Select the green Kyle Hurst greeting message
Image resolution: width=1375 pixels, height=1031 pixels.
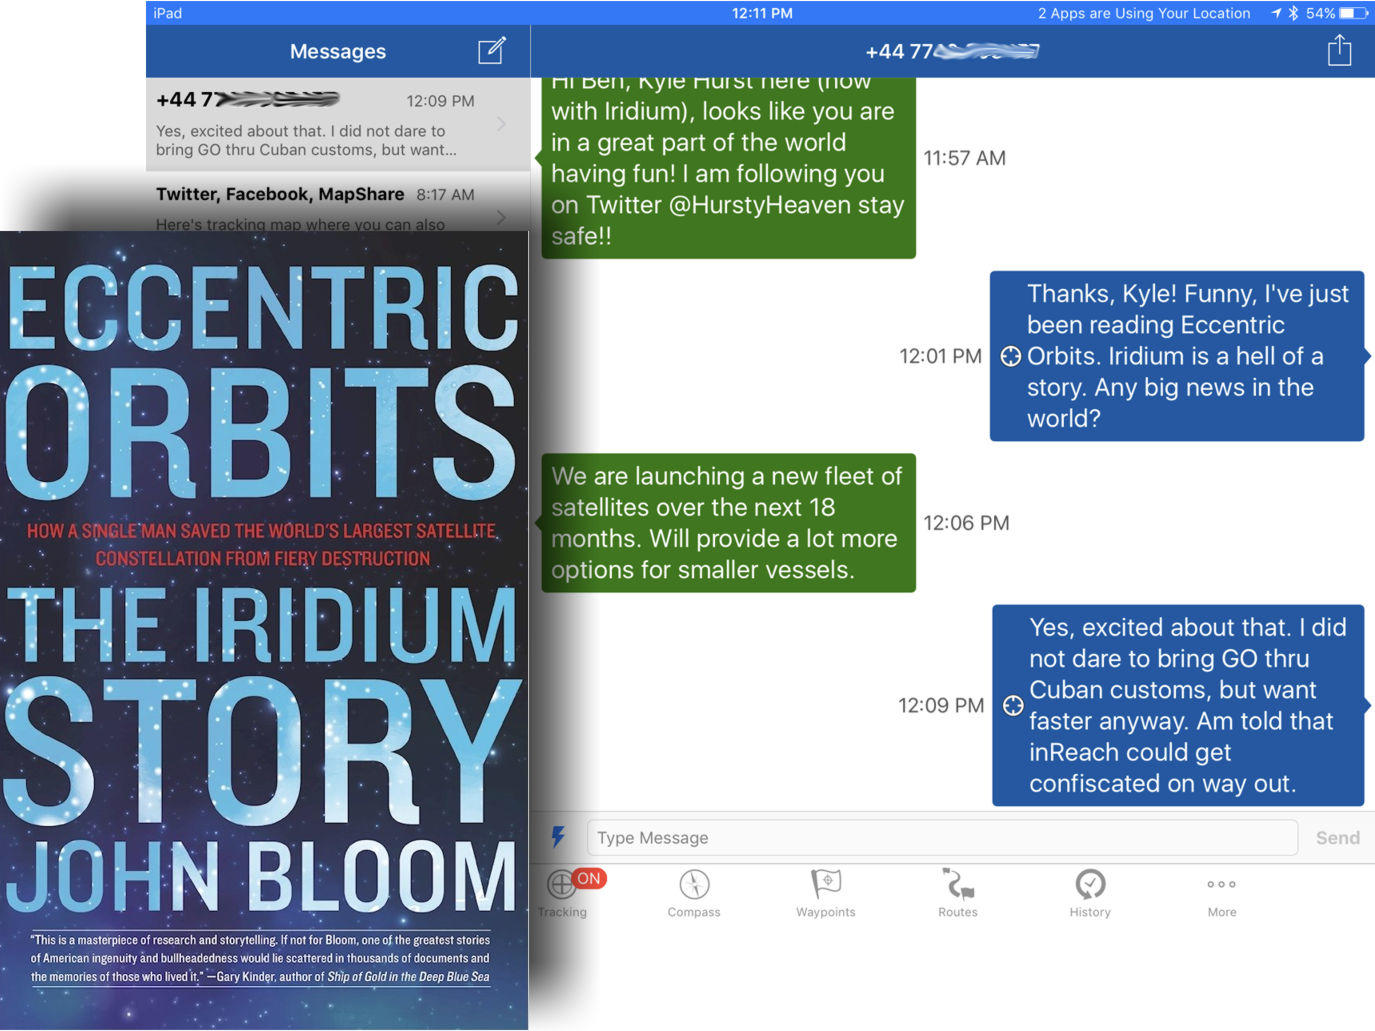point(728,168)
